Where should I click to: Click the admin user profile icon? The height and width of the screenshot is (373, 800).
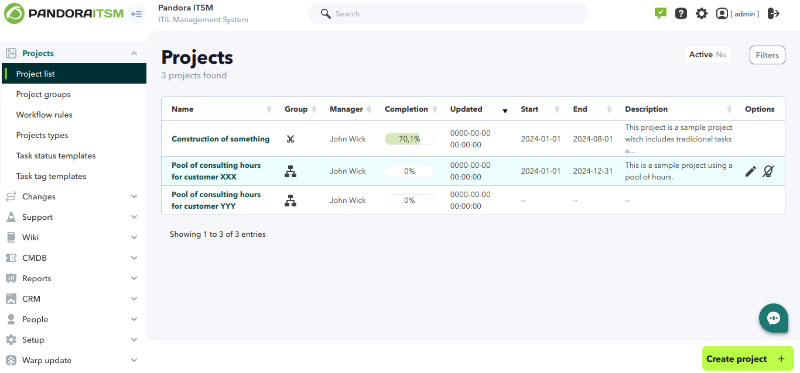click(x=721, y=14)
